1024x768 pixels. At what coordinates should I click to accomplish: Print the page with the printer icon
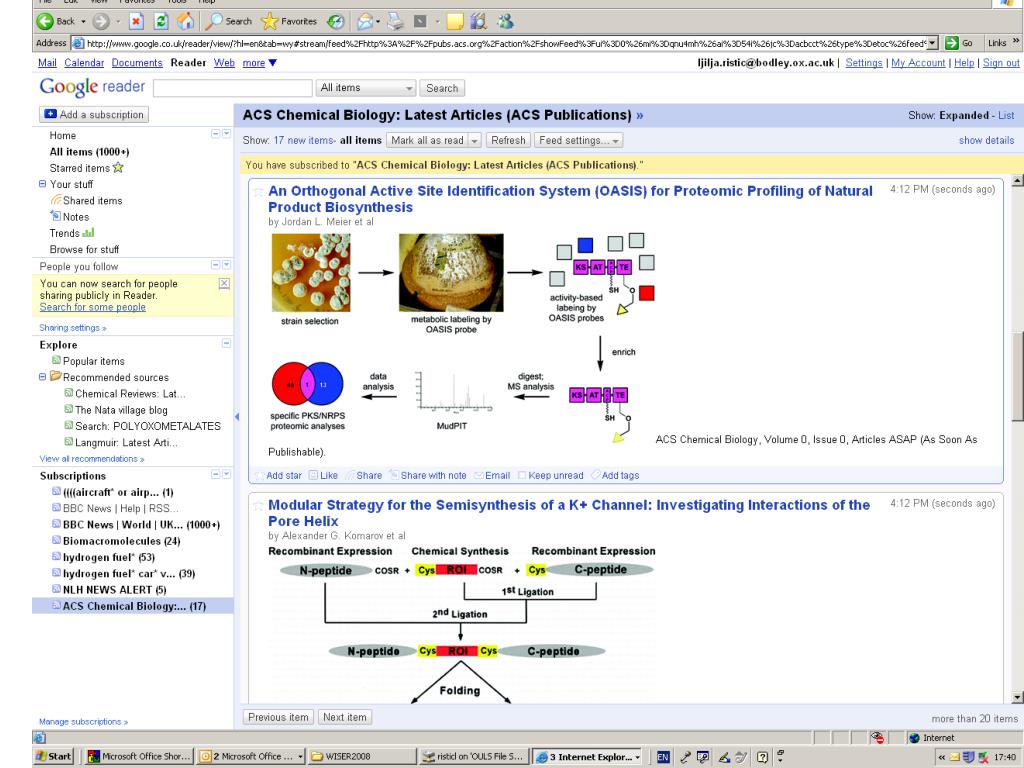[395, 22]
